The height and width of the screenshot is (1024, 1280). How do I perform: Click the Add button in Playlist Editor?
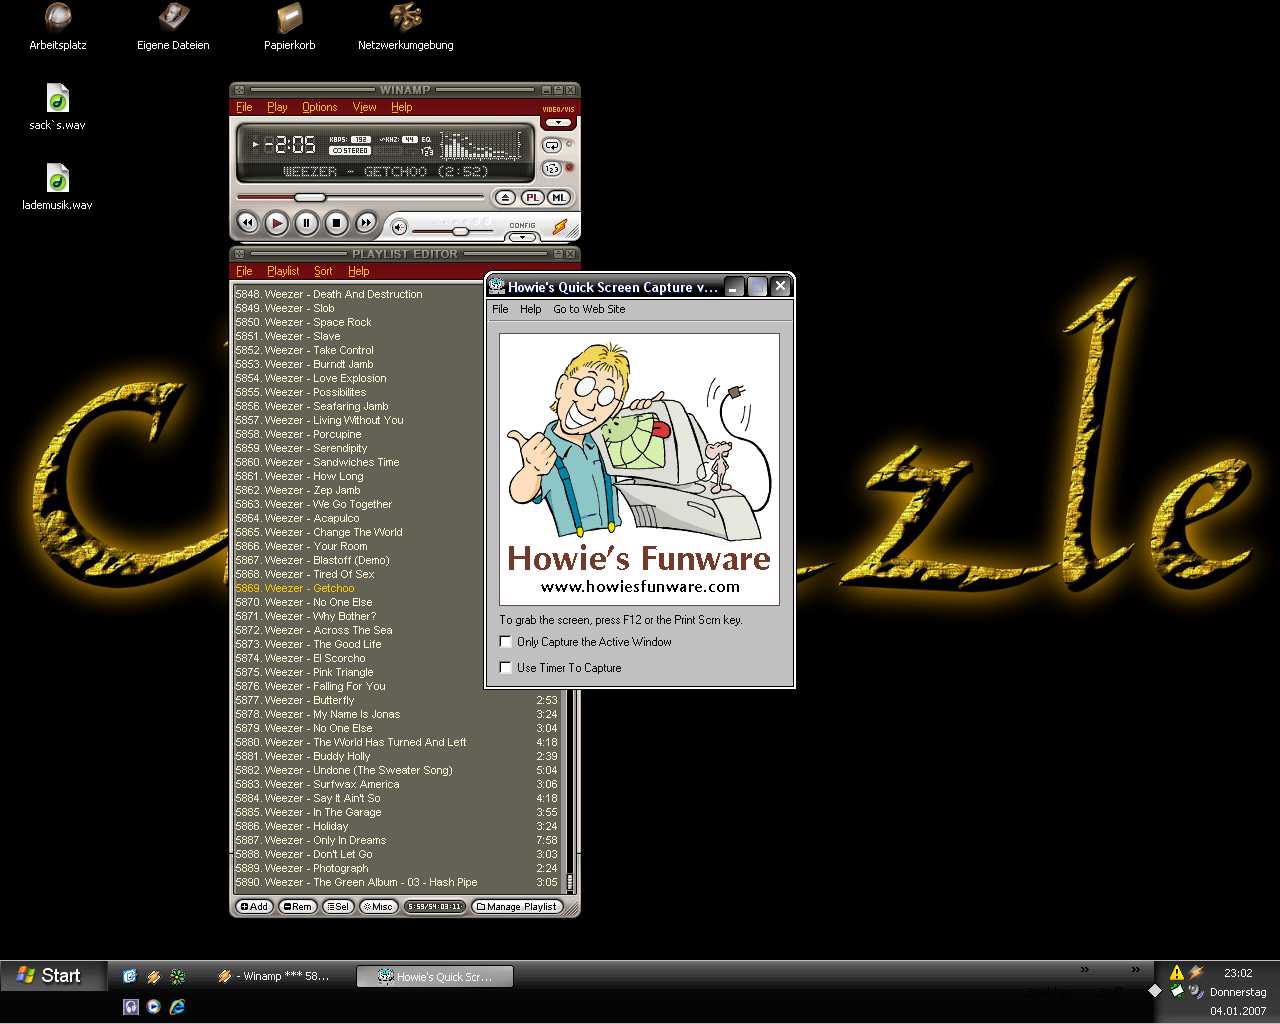pos(254,907)
